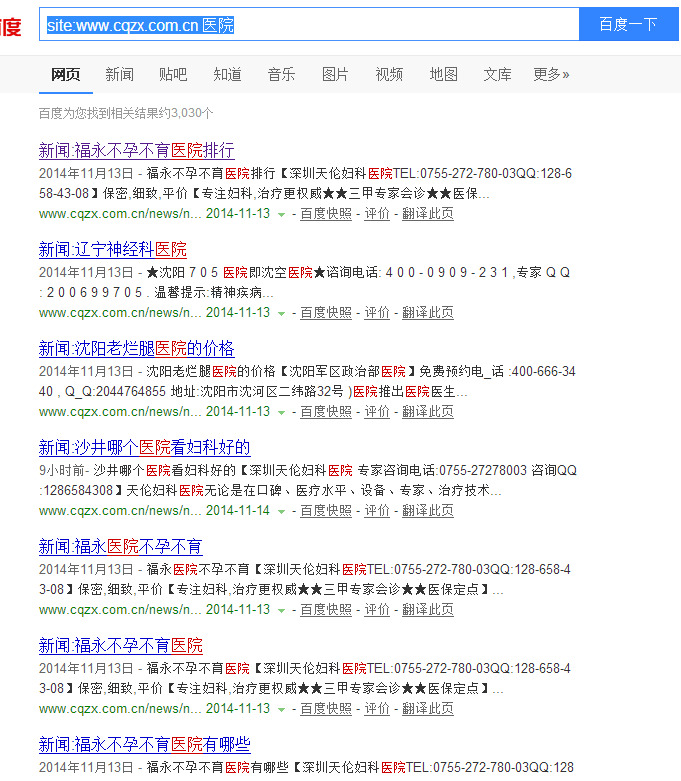Open result 新闻:沈阳老烂腿医院的价格
The height and width of the screenshot is (781, 681).
(136, 349)
